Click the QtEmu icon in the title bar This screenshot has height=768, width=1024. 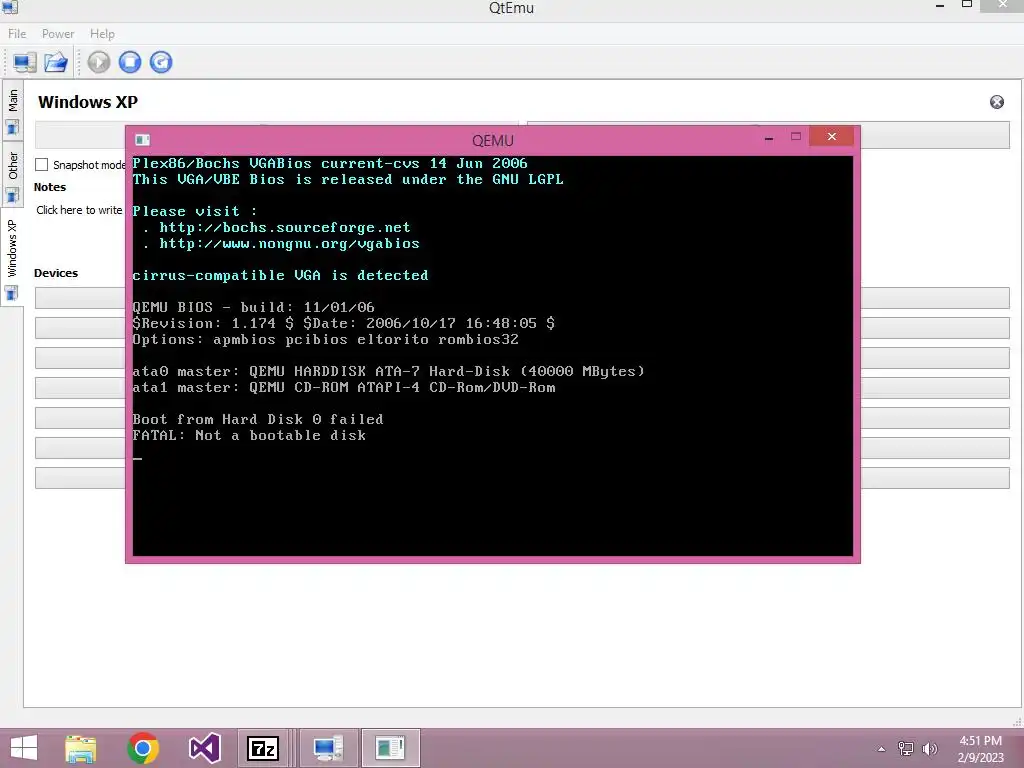10,7
